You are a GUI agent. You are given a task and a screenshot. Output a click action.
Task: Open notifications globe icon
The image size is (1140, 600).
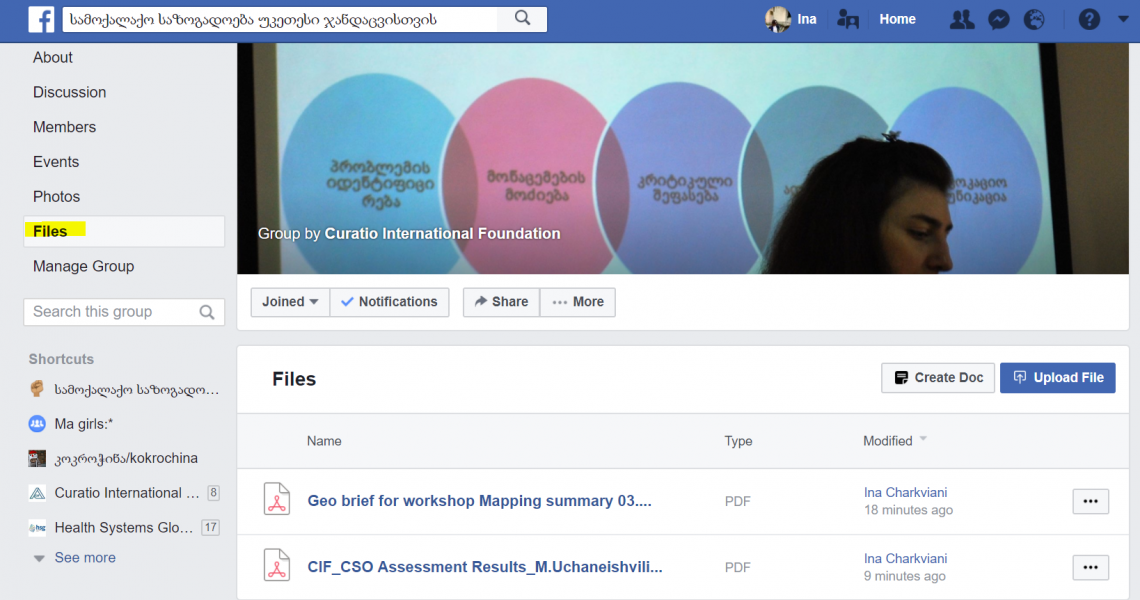click(x=1034, y=20)
